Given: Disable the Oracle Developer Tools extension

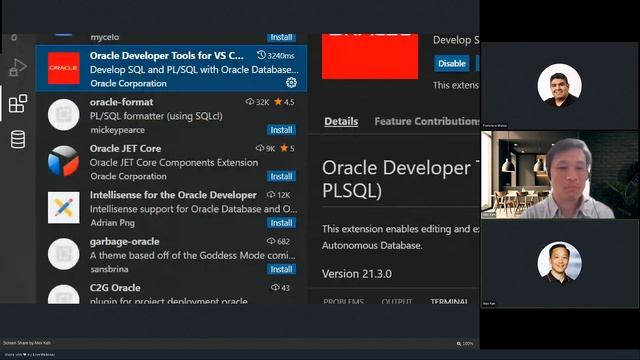Looking at the screenshot, I should [451, 64].
